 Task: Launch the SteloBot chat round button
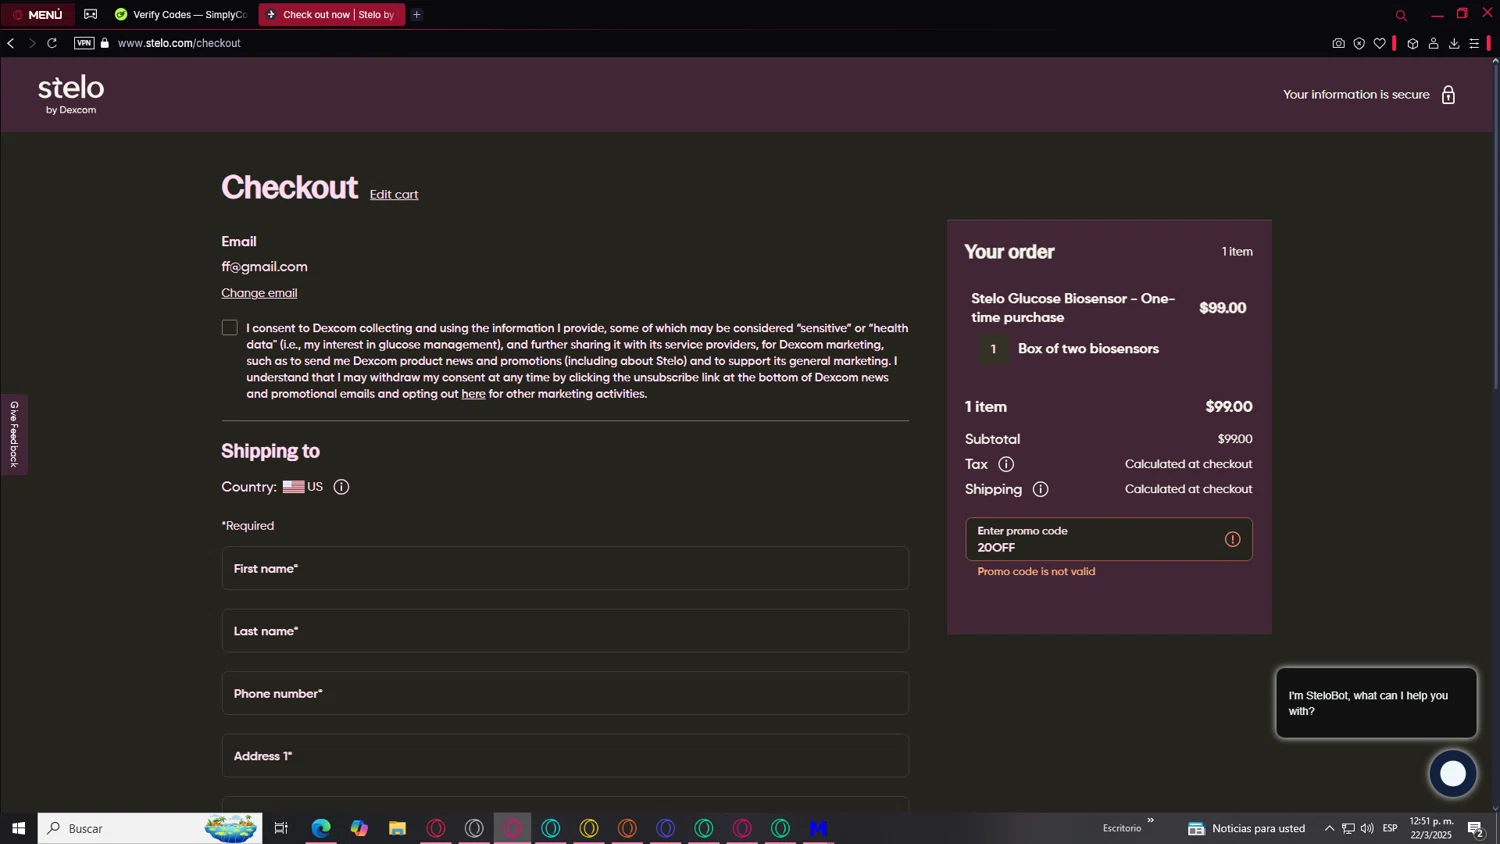pos(1453,773)
